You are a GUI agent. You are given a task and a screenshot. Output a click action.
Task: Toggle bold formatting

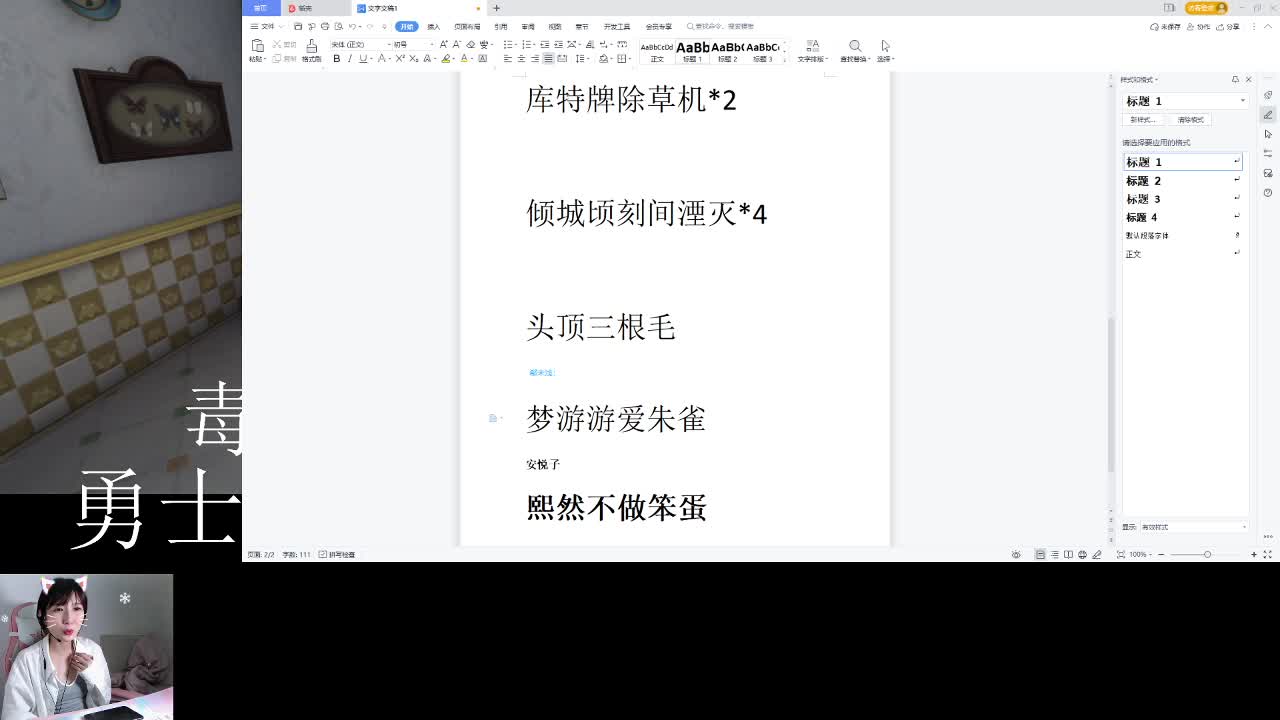(337, 59)
